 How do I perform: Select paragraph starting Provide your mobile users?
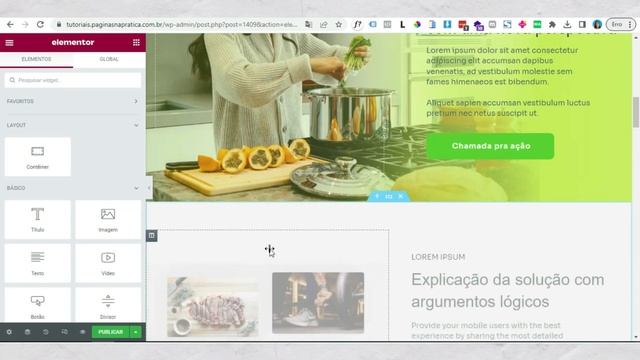click(487, 331)
